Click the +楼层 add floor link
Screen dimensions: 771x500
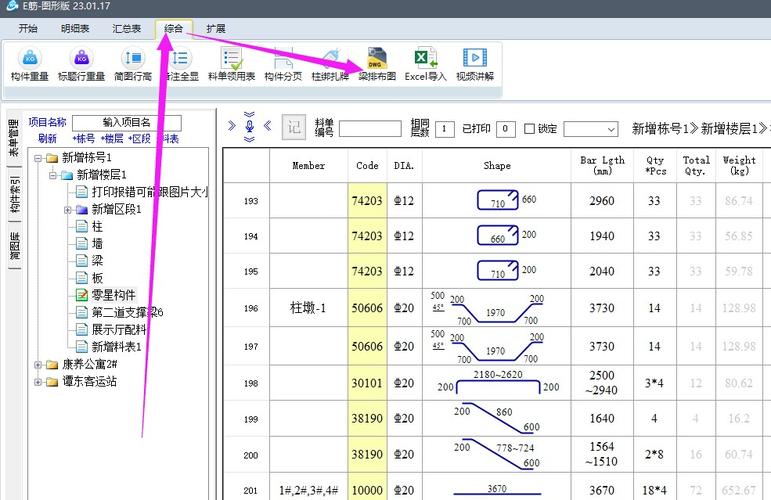click(x=112, y=139)
